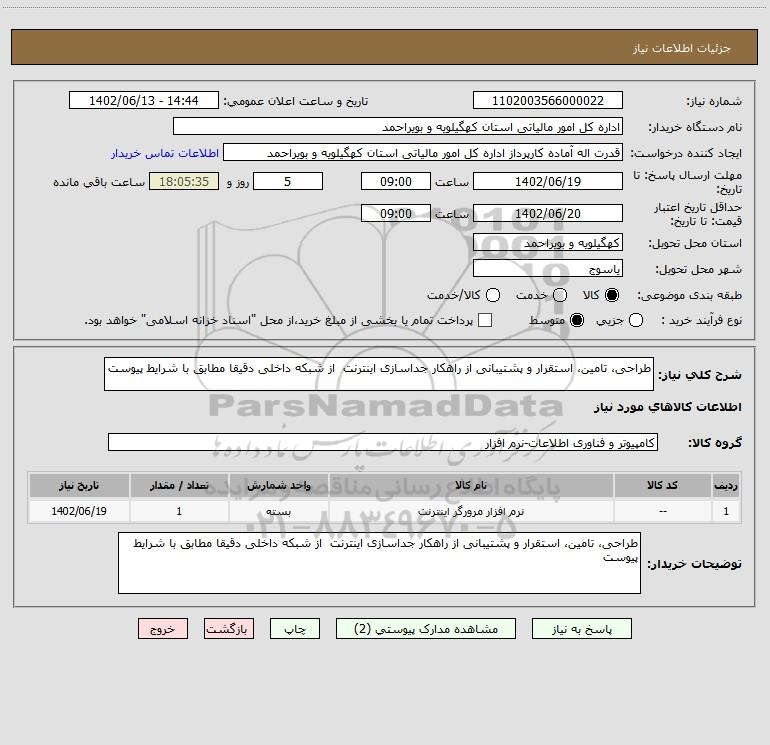Click the table cell نرم افزار مرورگر اینترنت

pyautogui.click(x=471, y=512)
